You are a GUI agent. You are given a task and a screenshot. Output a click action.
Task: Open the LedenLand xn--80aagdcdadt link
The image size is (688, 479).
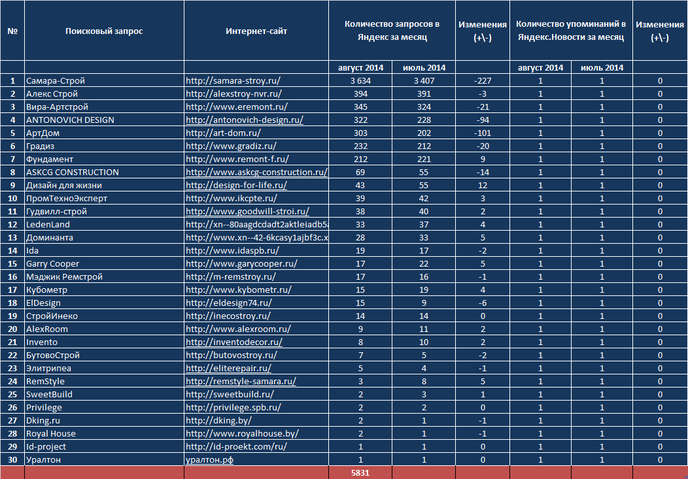point(257,225)
